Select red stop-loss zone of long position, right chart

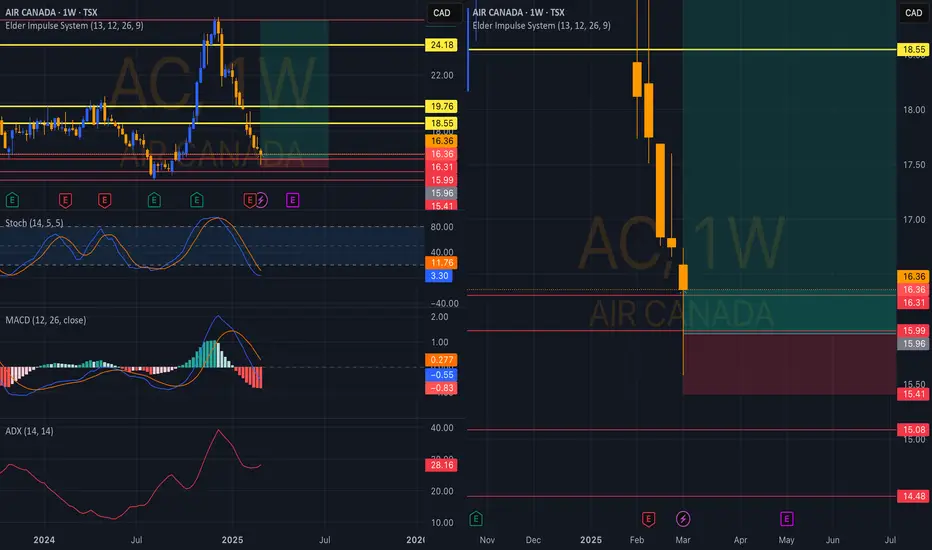pos(789,364)
